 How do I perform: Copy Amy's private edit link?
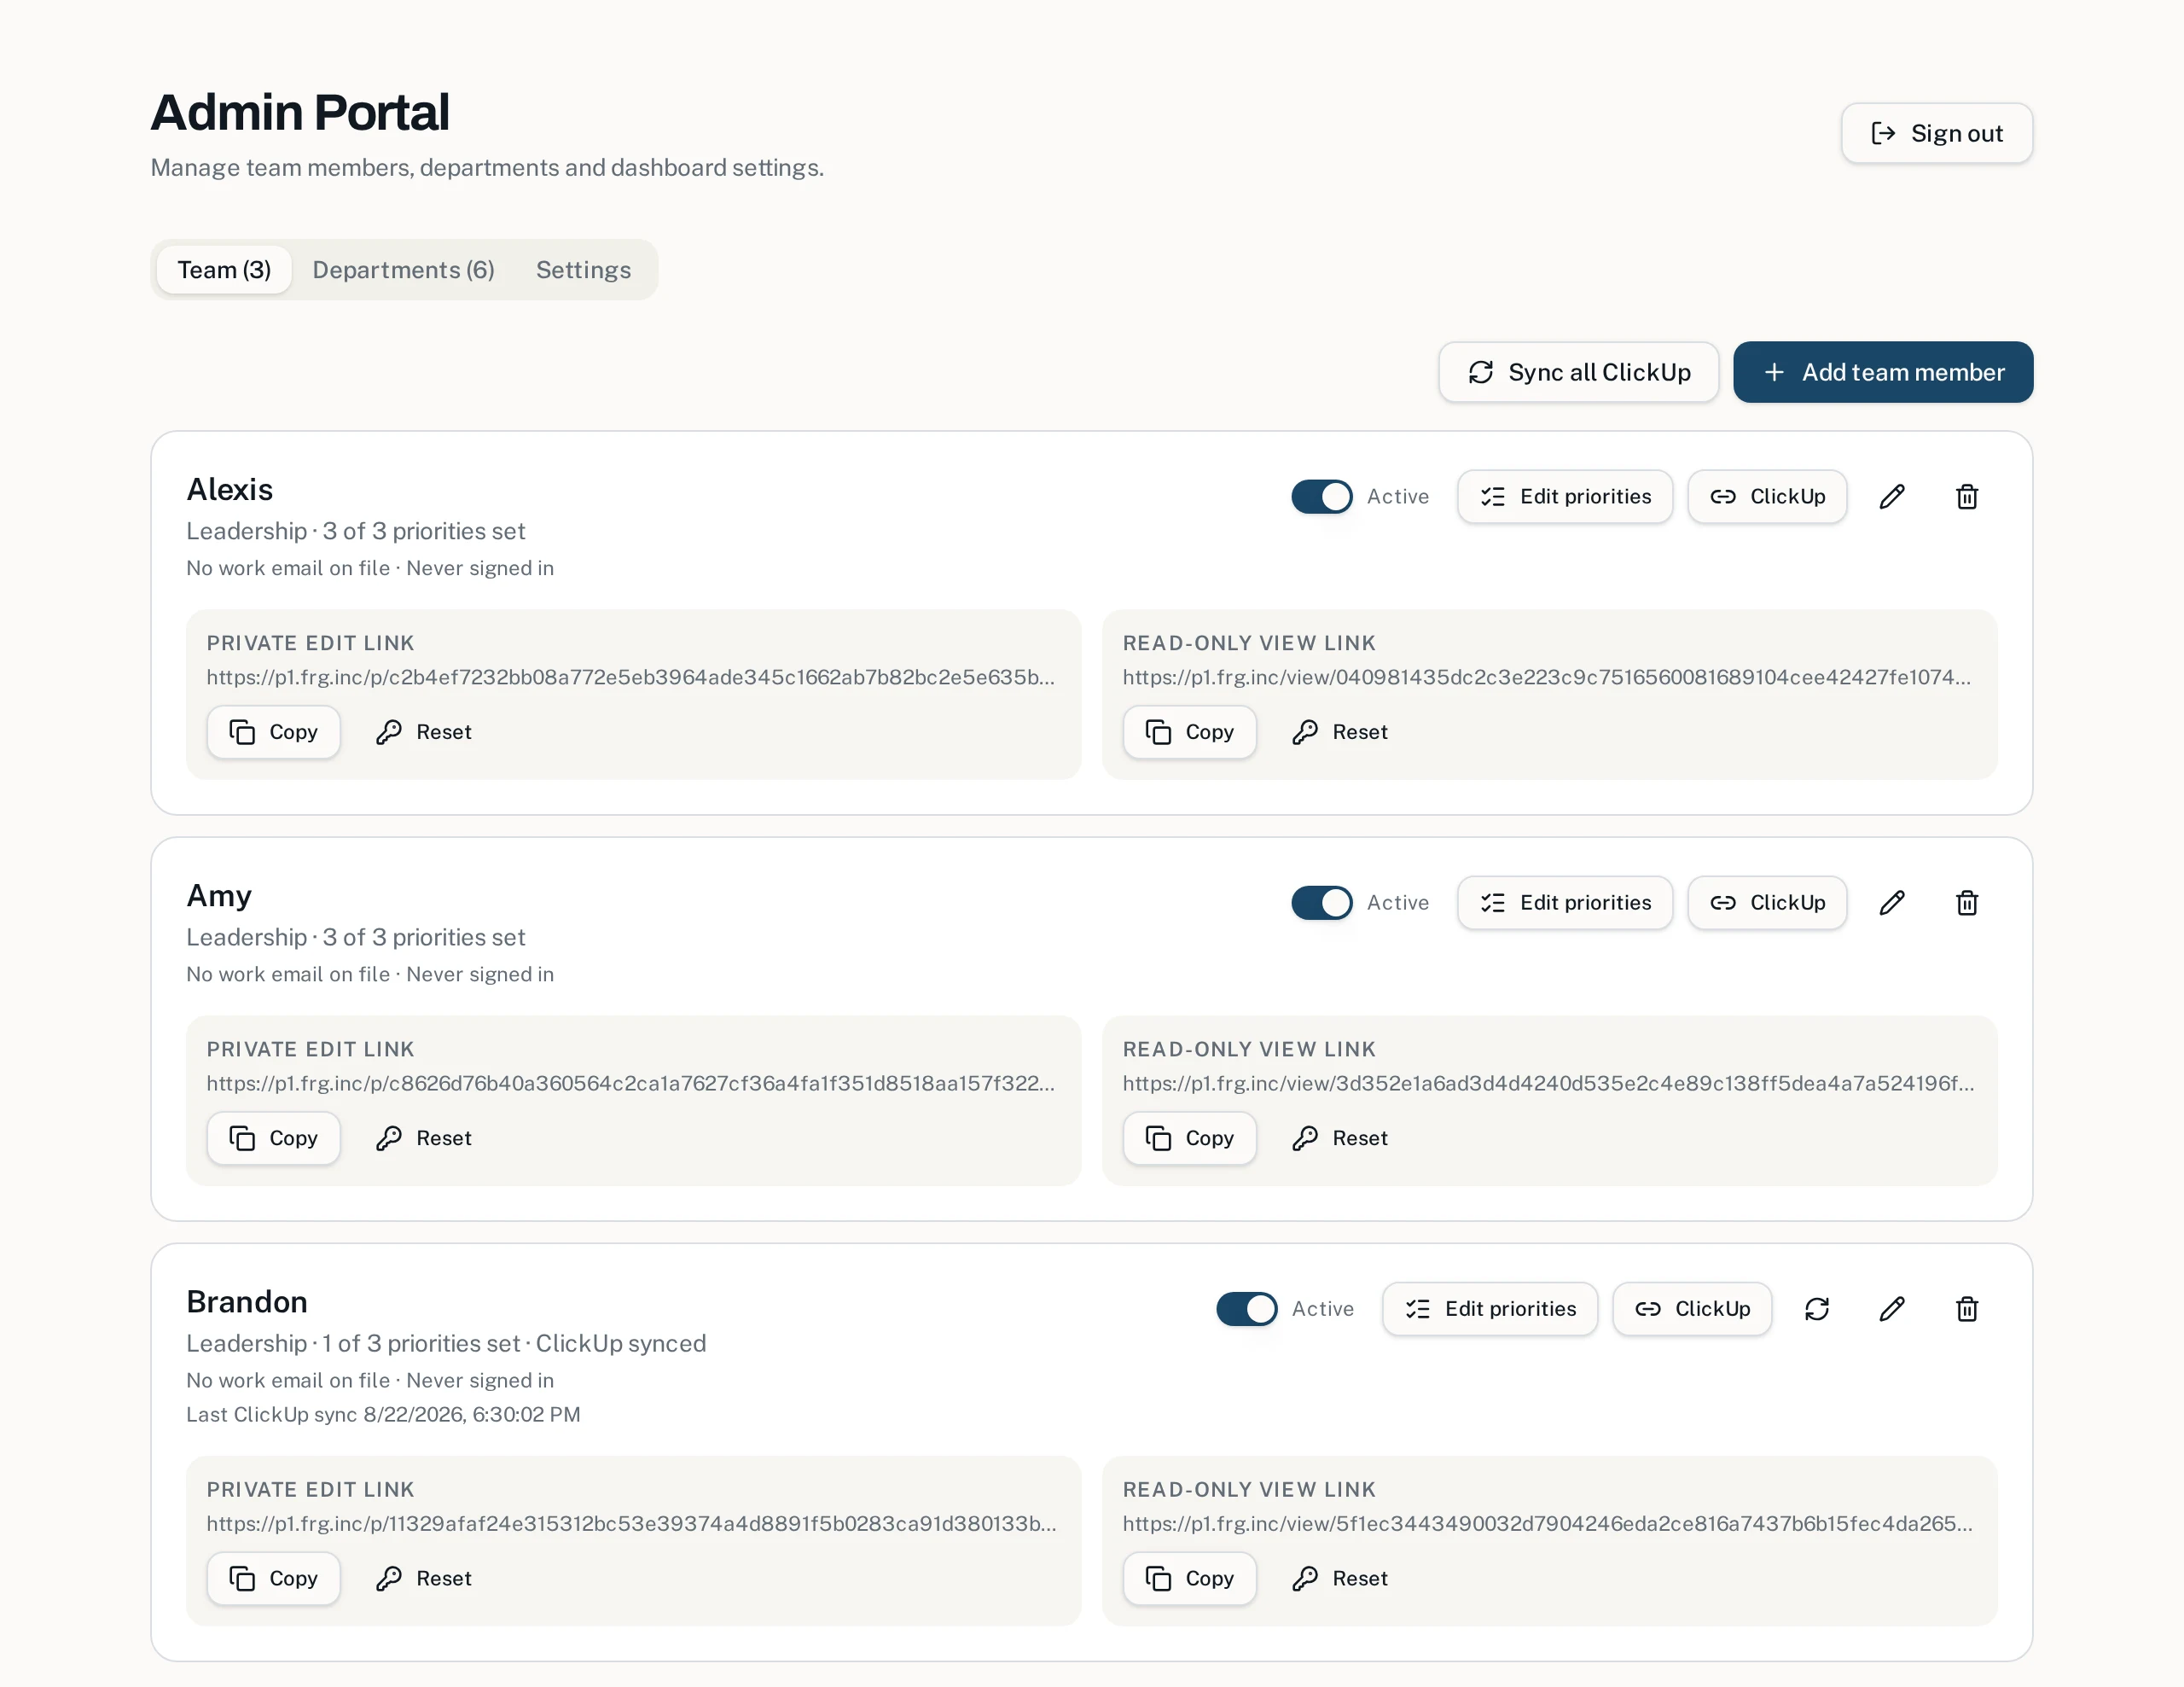[273, 1138]
